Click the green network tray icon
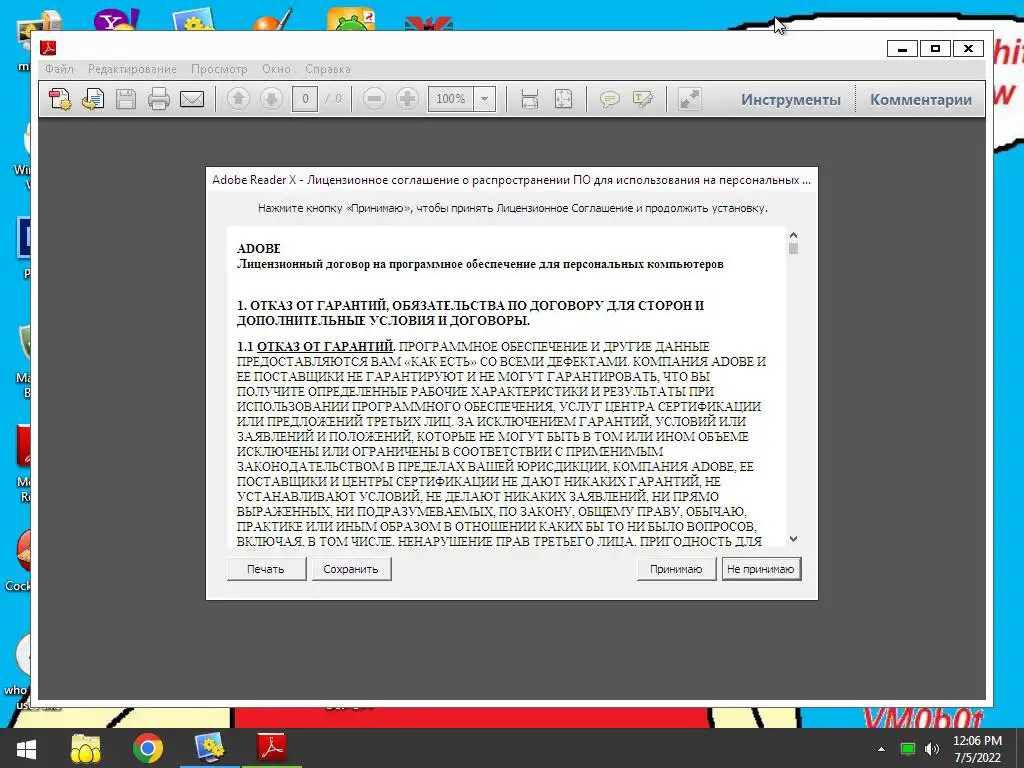Screen dimensions: 1024x768 pyautogui.click(x=908, y=749)
